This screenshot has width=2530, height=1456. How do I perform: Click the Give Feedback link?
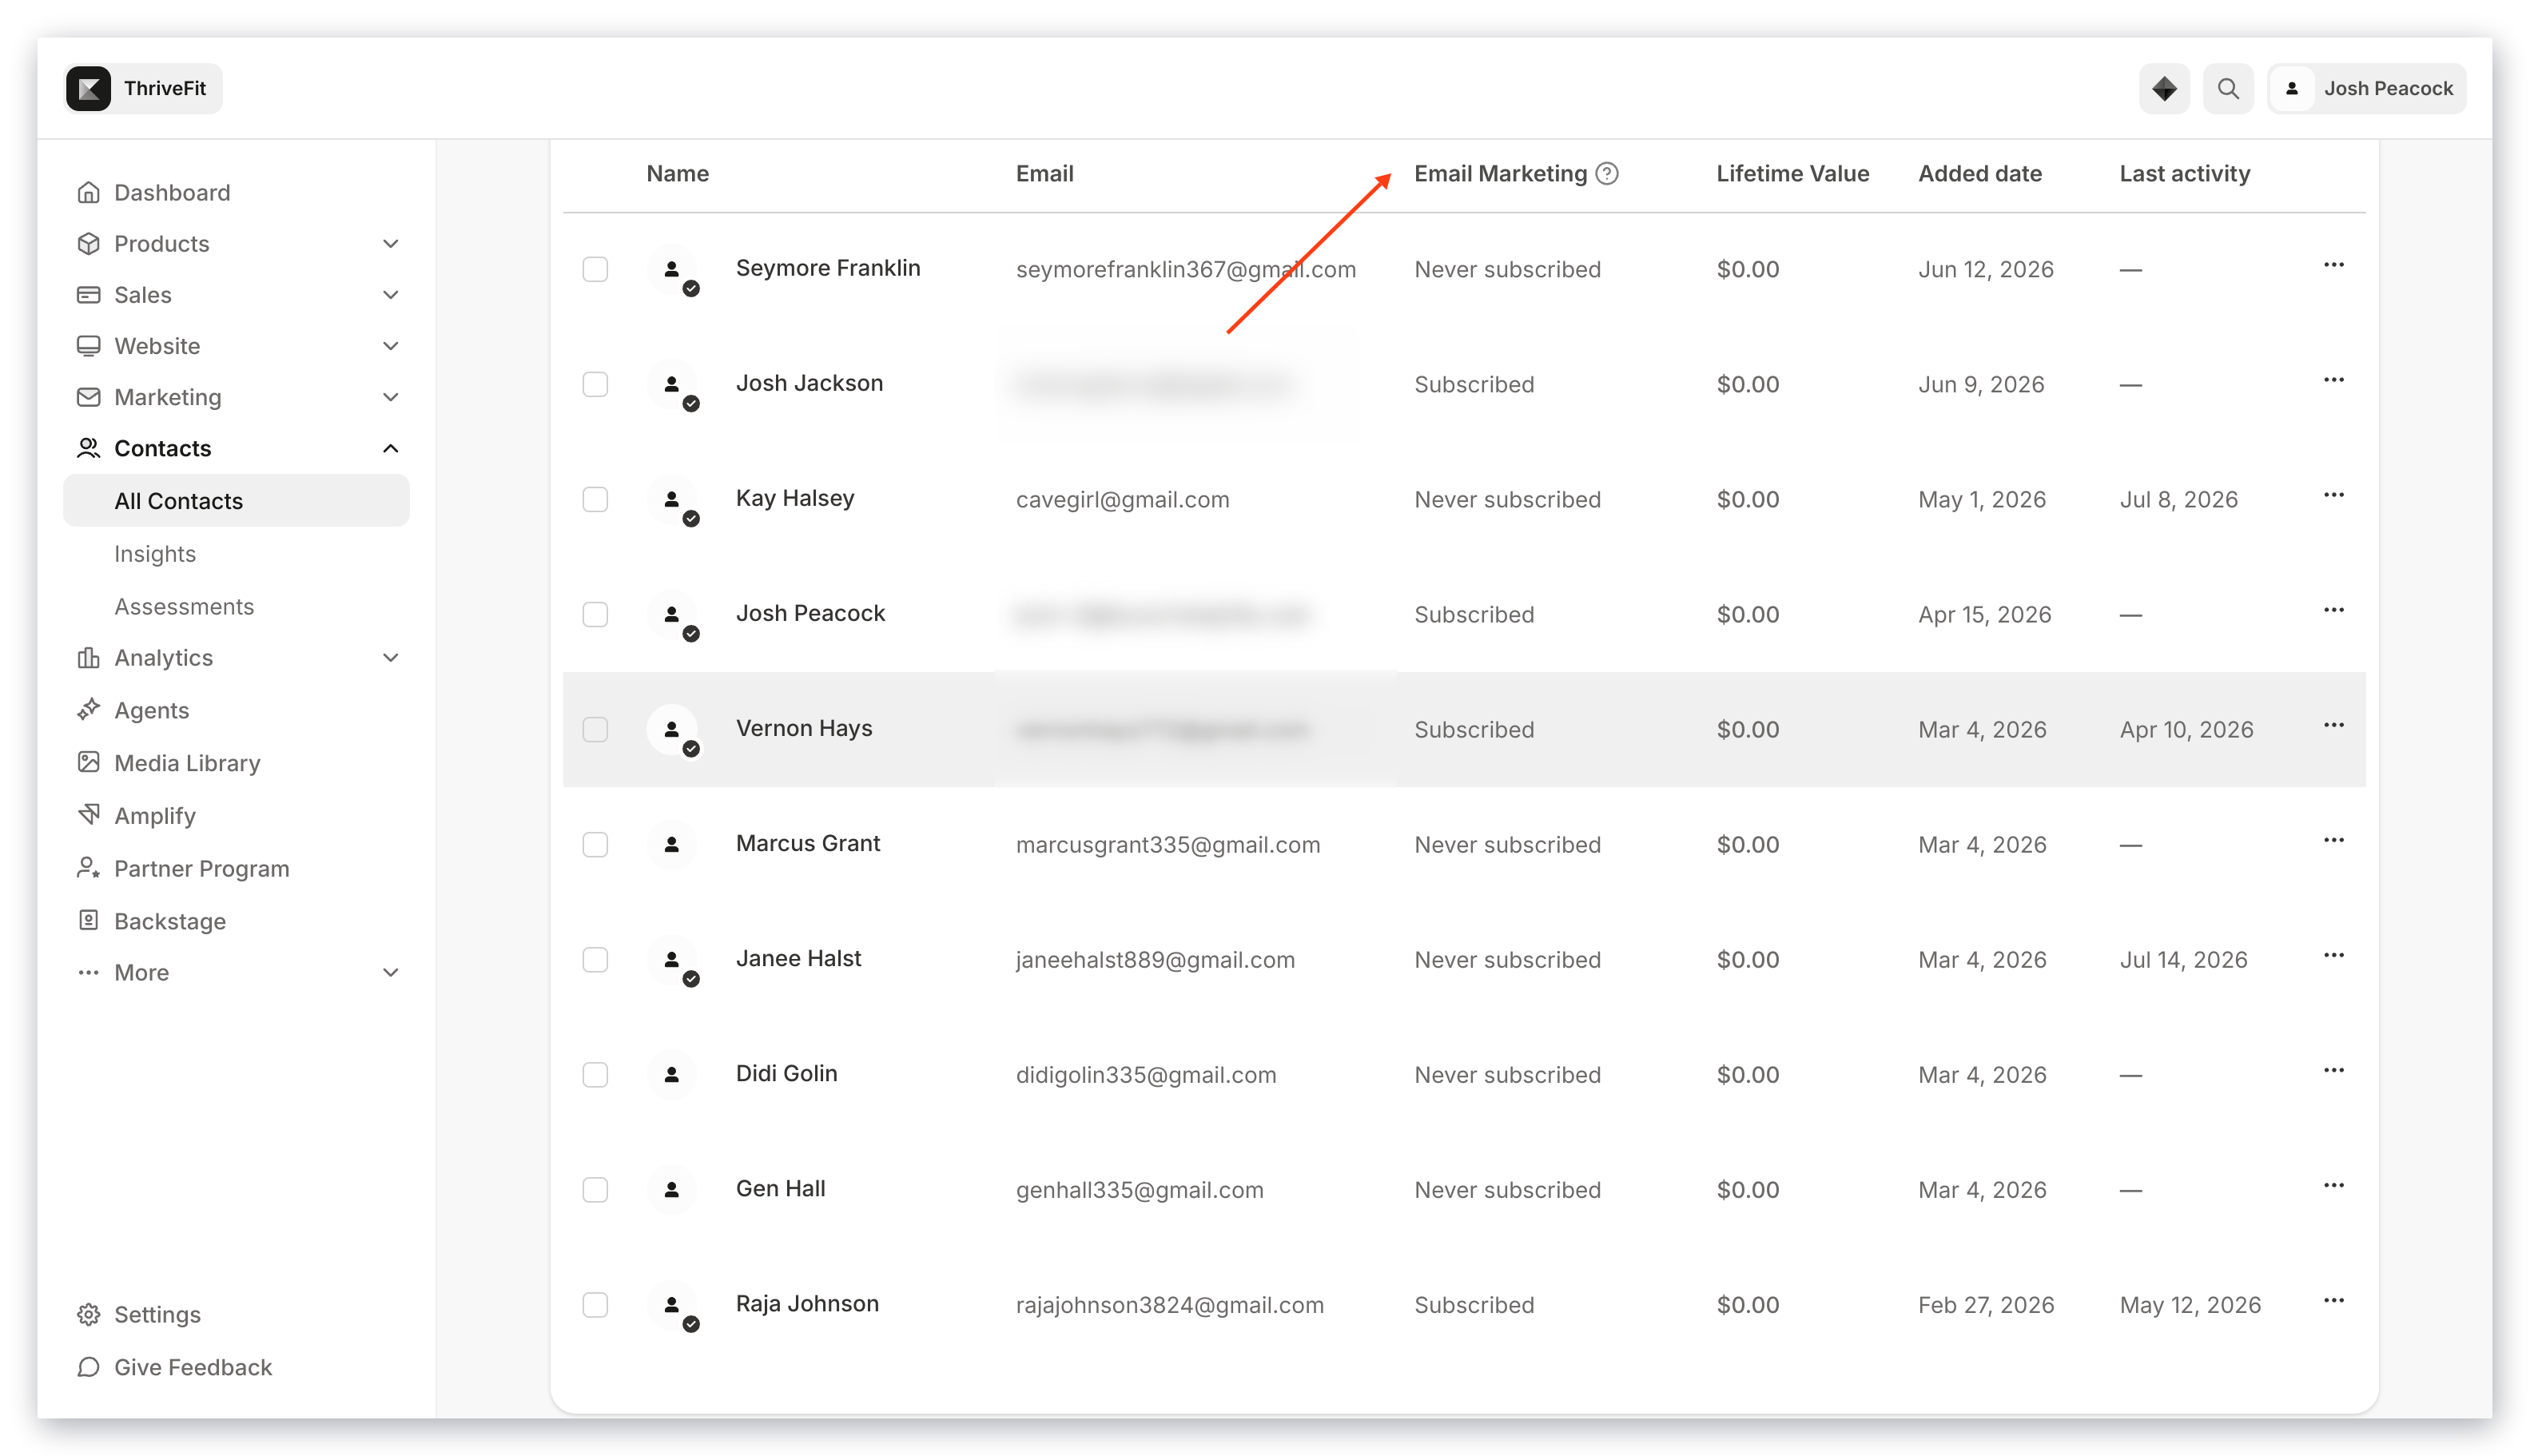pyautogui.click(x=193, y=1366)
